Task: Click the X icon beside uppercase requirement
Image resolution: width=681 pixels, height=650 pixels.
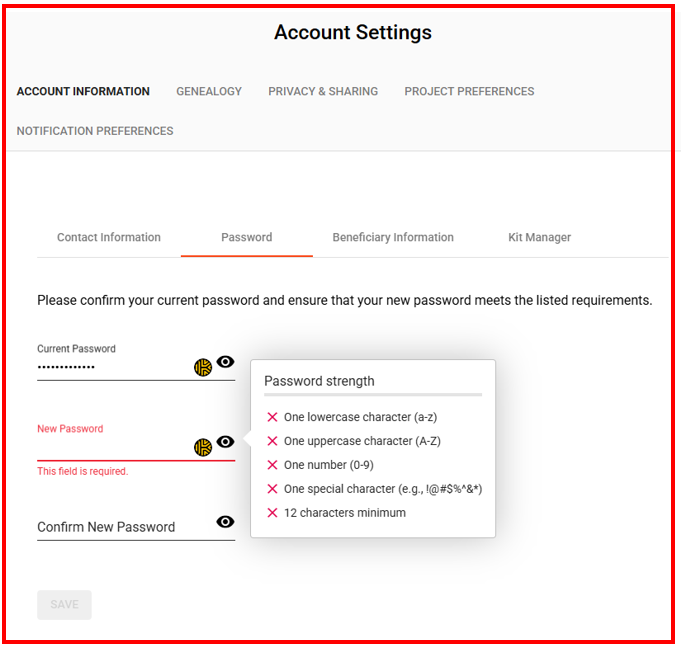Action: 272,441
